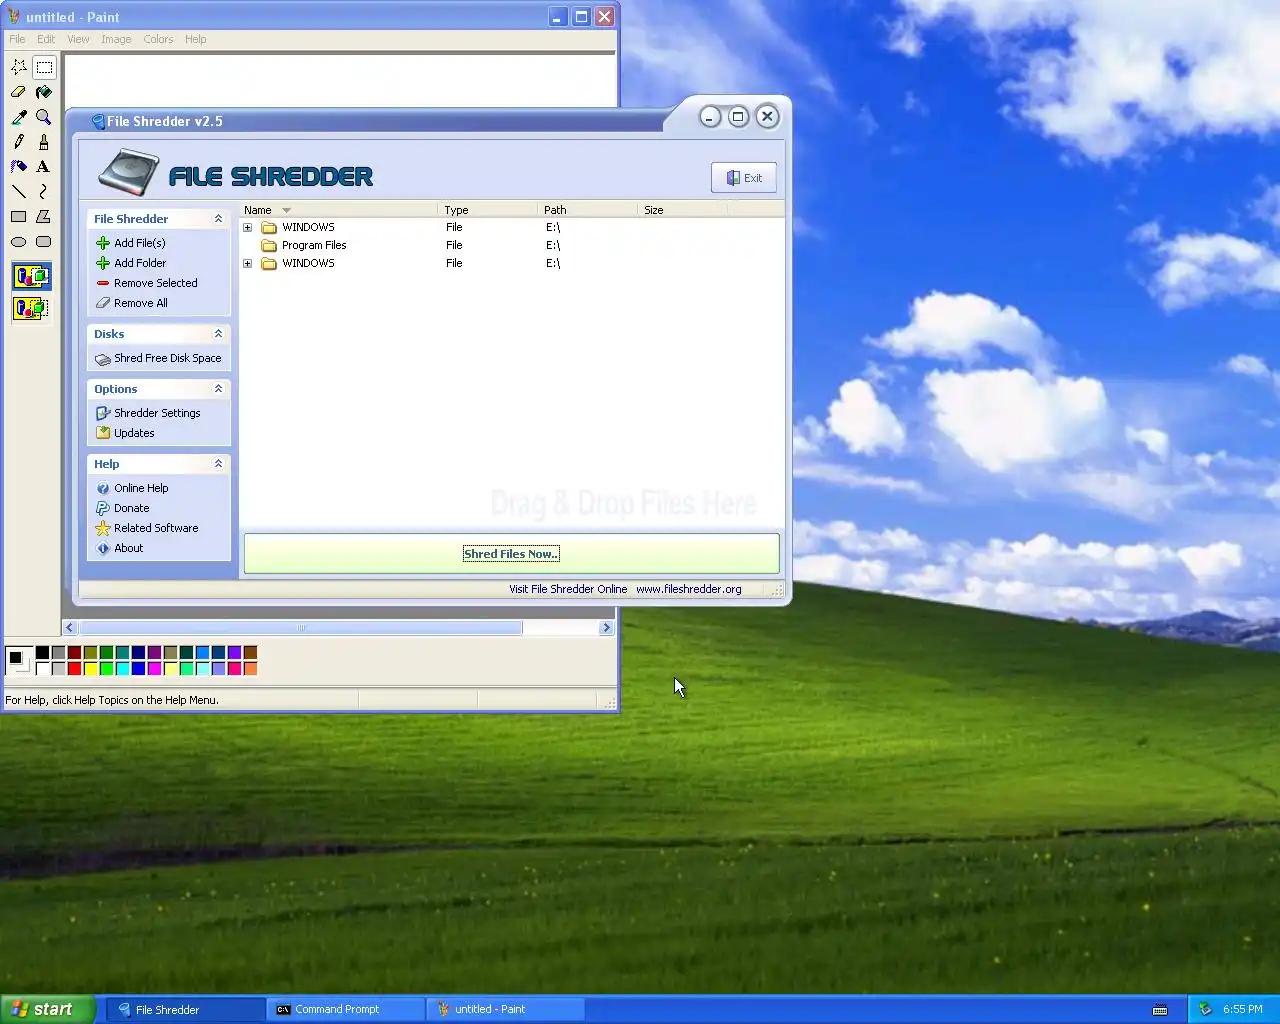Choose the Eraser tool in Paint
The width and height of the screenshot is (1280, 1024).
coord(19,92)
